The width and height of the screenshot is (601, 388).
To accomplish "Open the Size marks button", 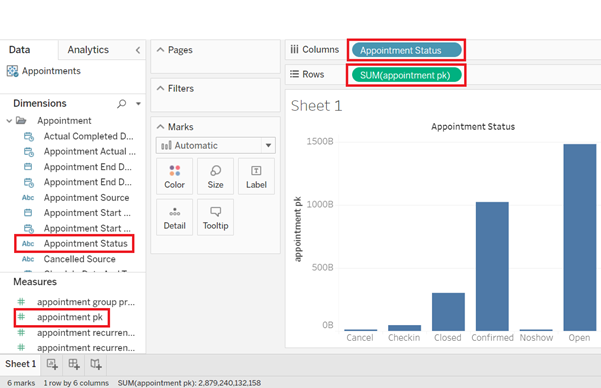I will coord(215,176).
